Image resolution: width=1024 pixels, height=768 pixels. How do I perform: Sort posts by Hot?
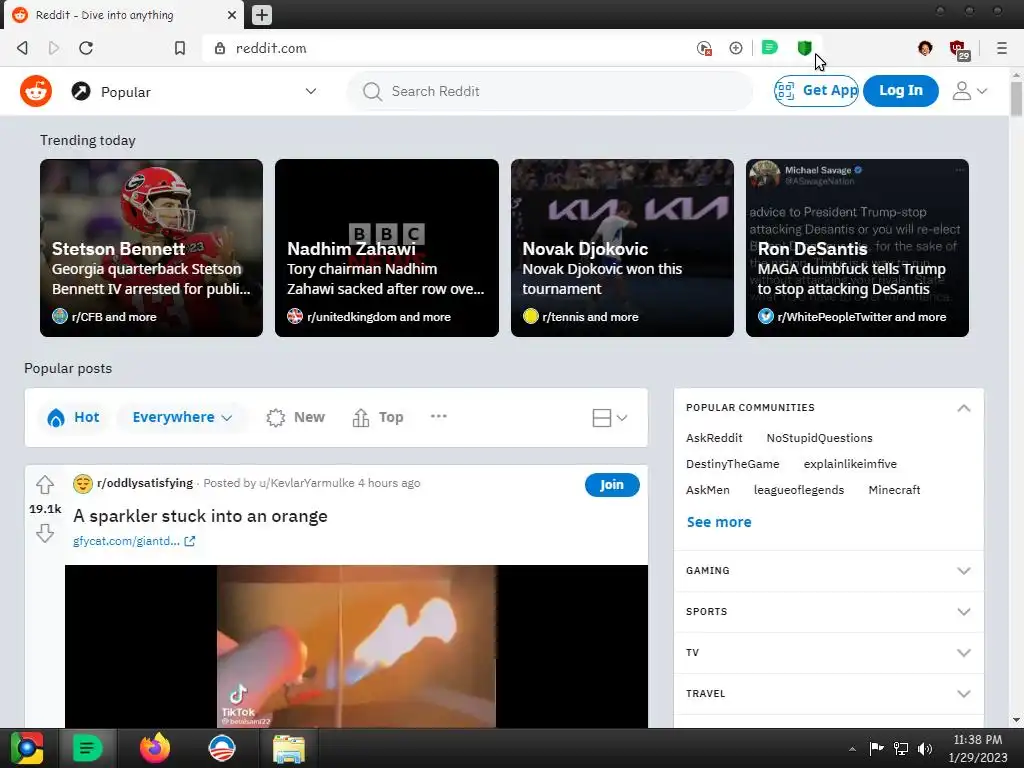pyautogui.click(x=73, y=417)
